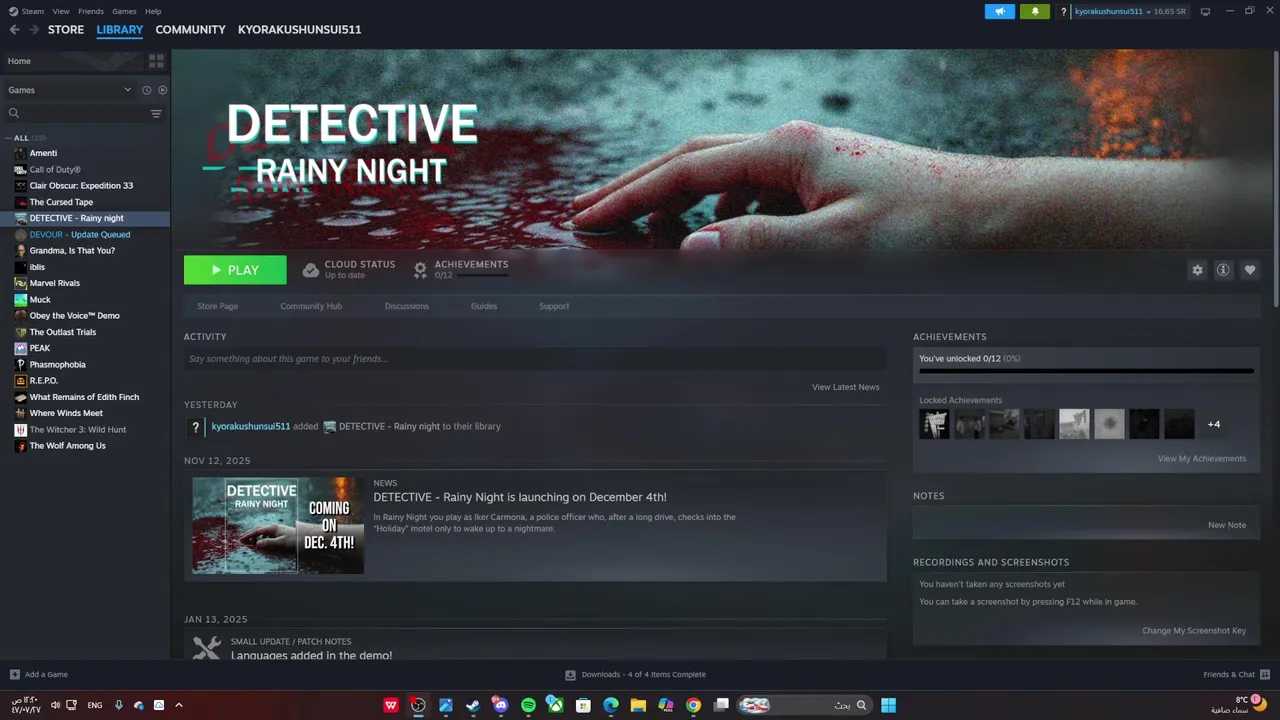
Task: Click Add a Game
Action: [46, 674]
